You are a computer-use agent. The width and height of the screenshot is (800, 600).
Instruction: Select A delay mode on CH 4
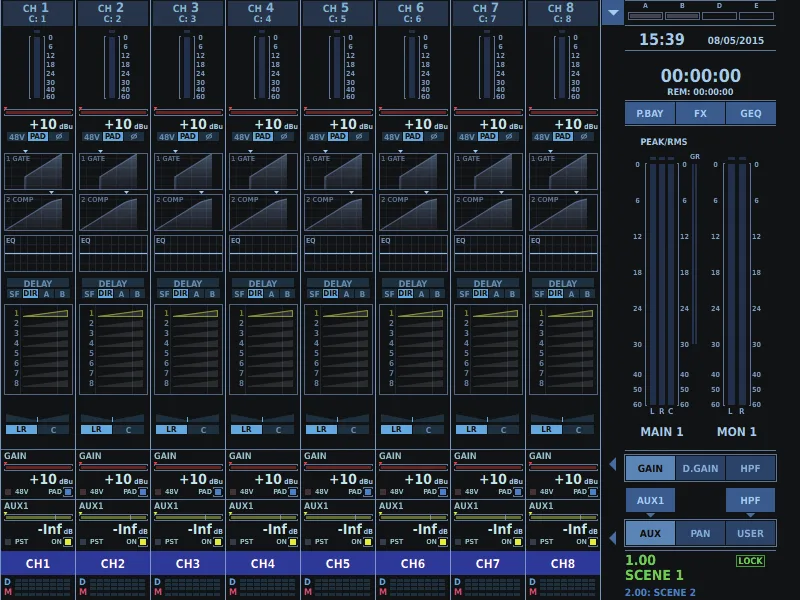click(271, 294)
